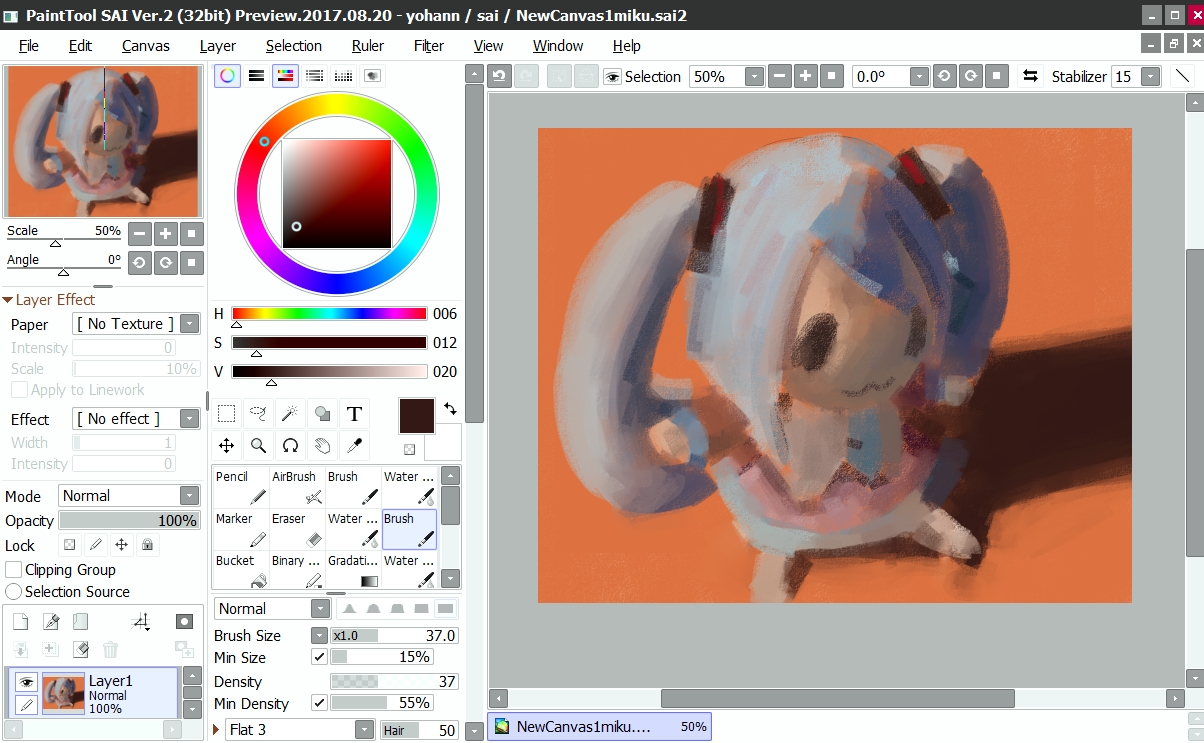Swap foreground and background colors
1204x743 pixels.
click(x=450, y=409)
